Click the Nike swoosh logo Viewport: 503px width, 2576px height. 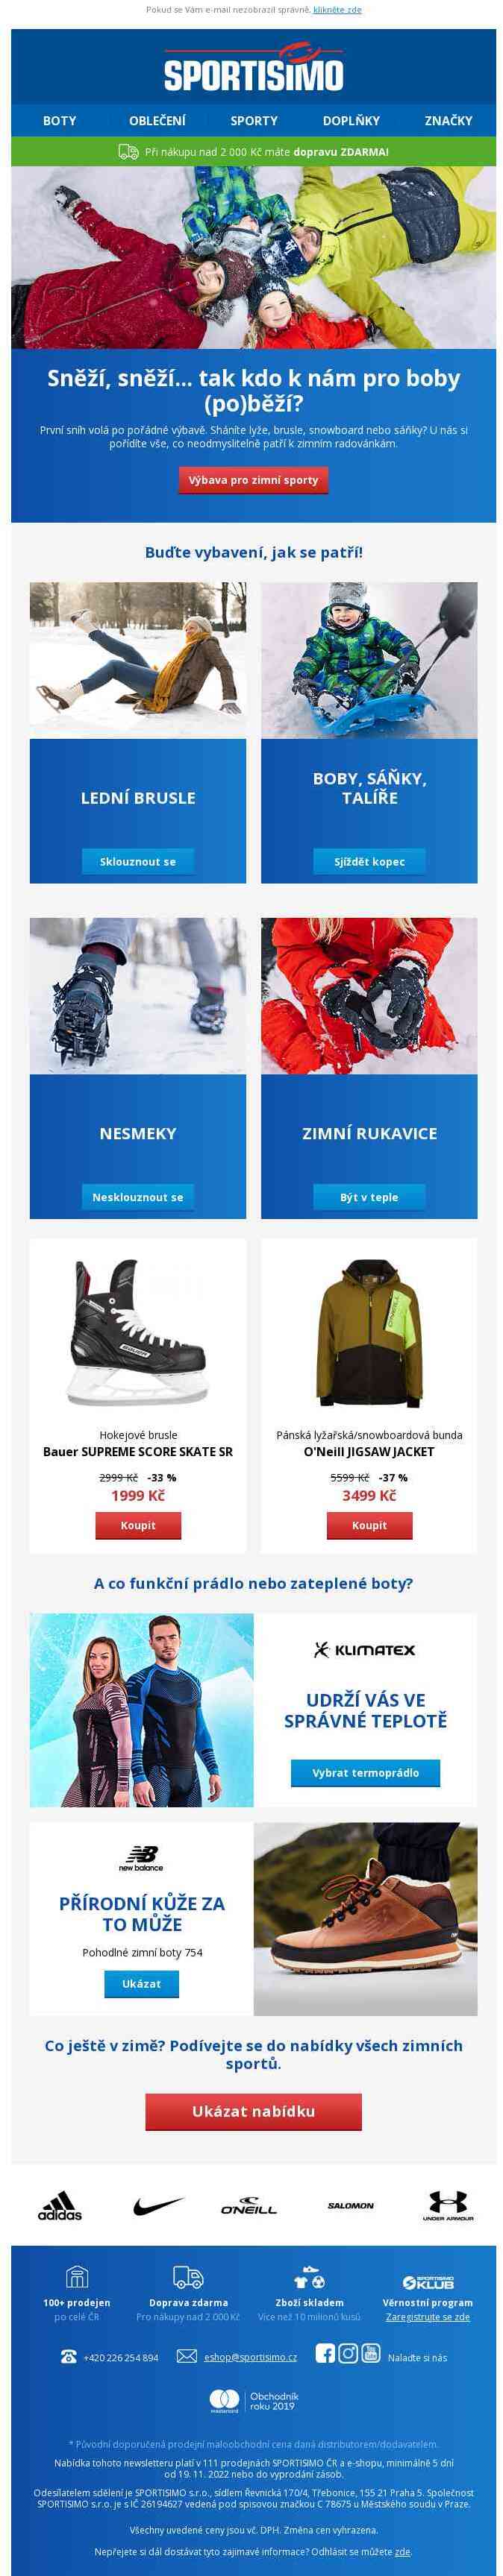click(x=158, y=2206)
